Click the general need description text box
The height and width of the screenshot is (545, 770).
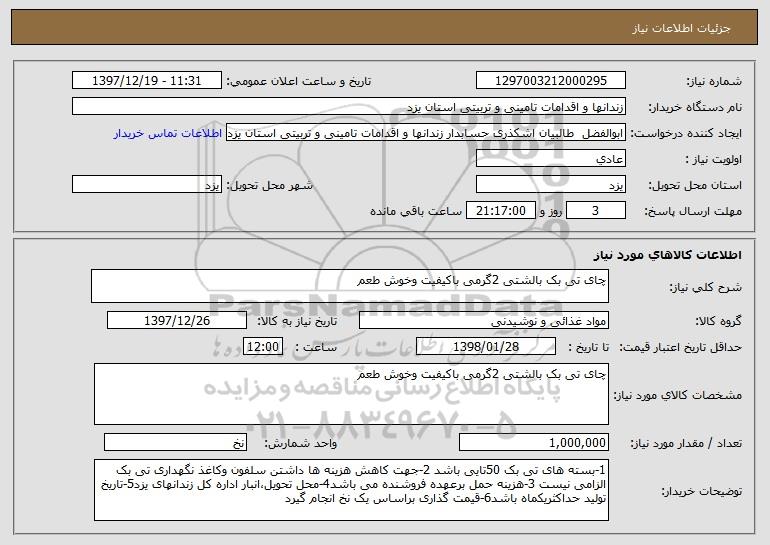coord(350,286)
